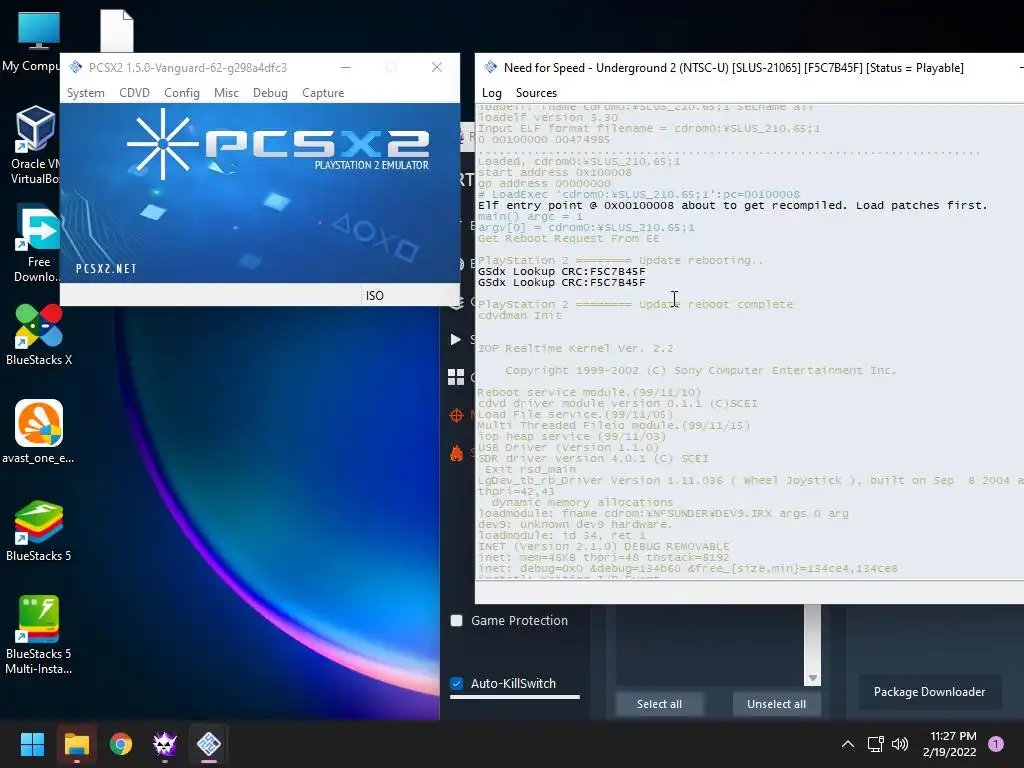Click the Select all button
Viewport: 1024px width, 768px height.
point(659,704)
